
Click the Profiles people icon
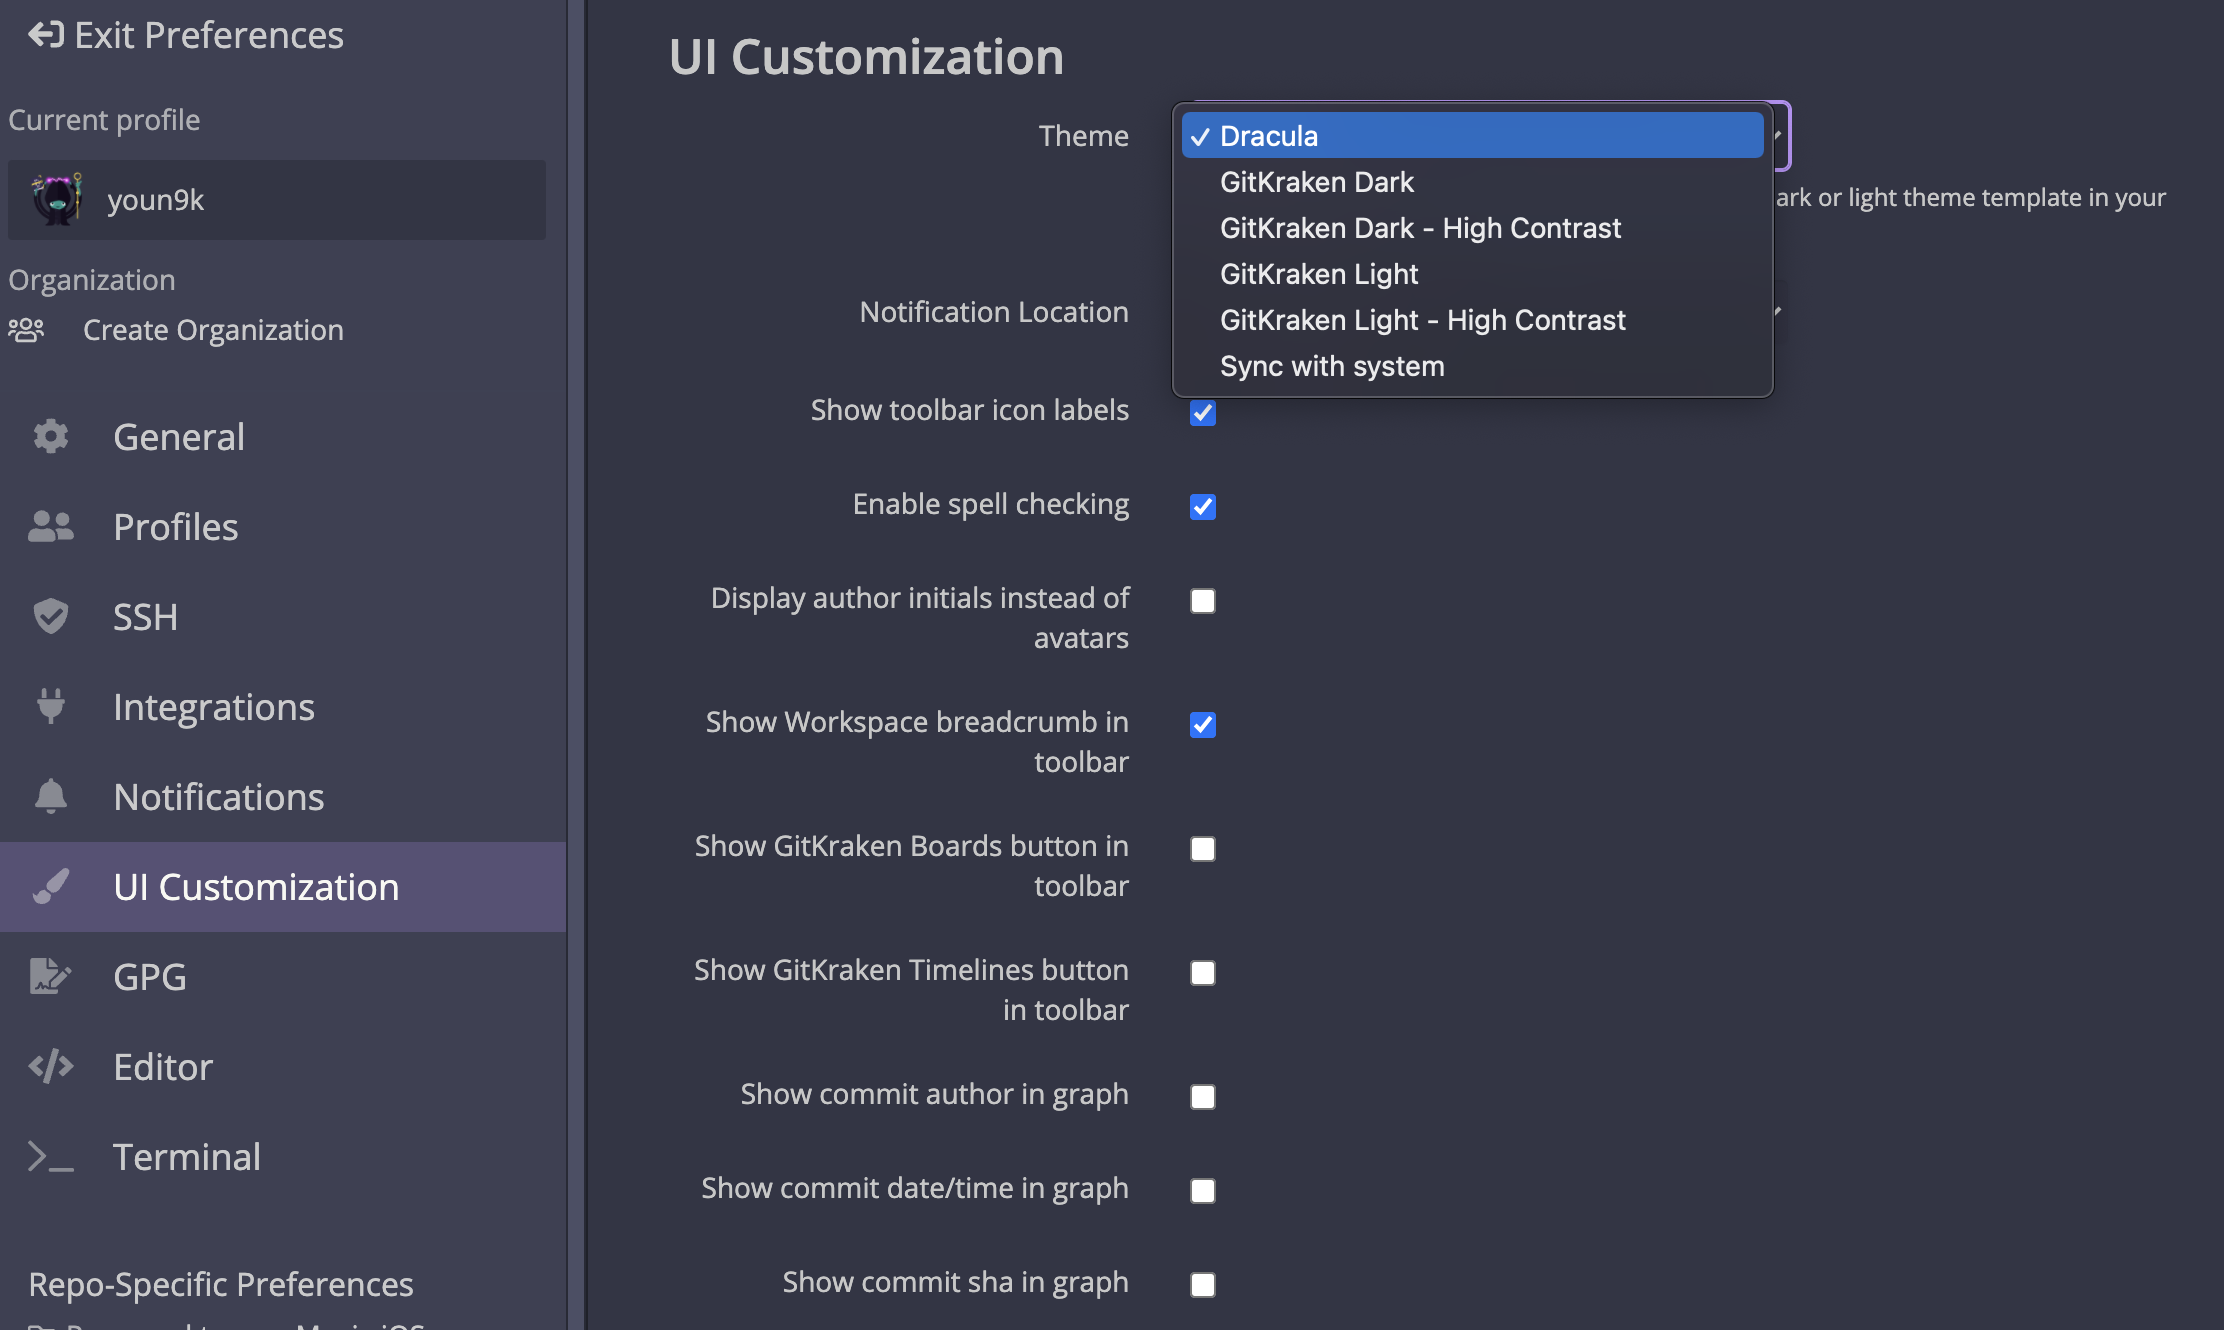[50, 527]
